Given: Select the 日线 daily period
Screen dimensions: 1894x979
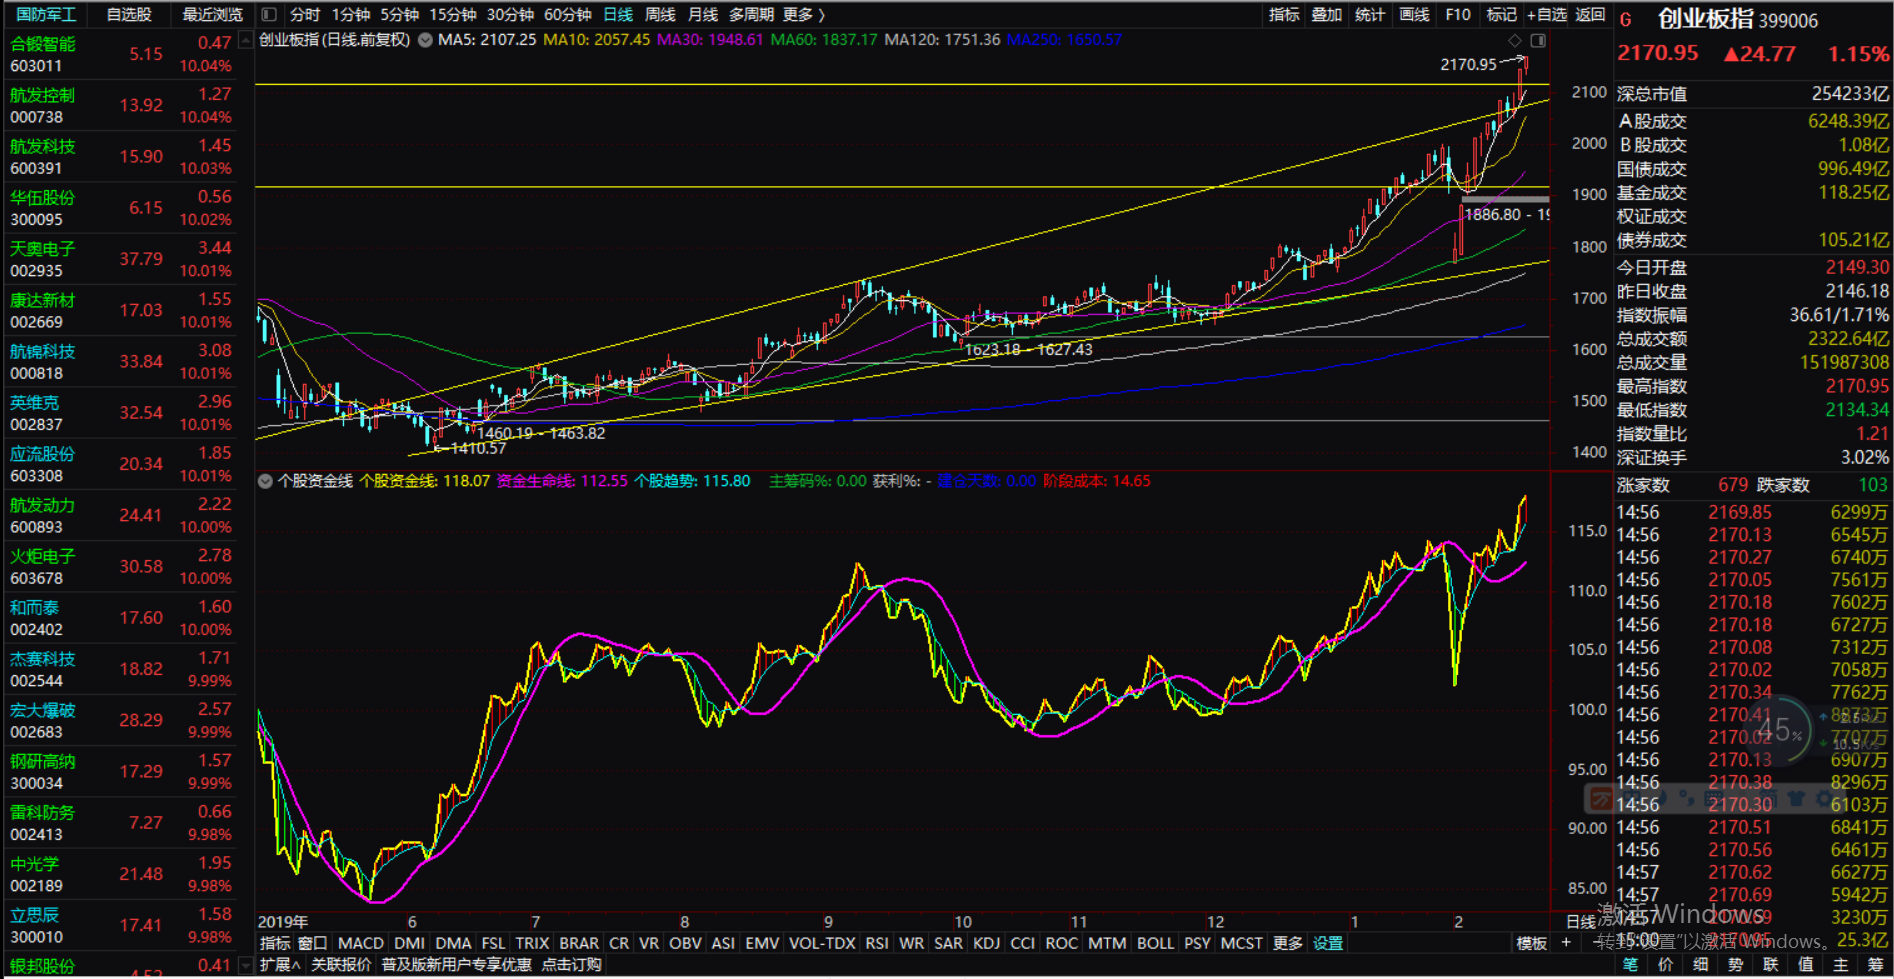Looking at the screenshot, I should (618, 14).
